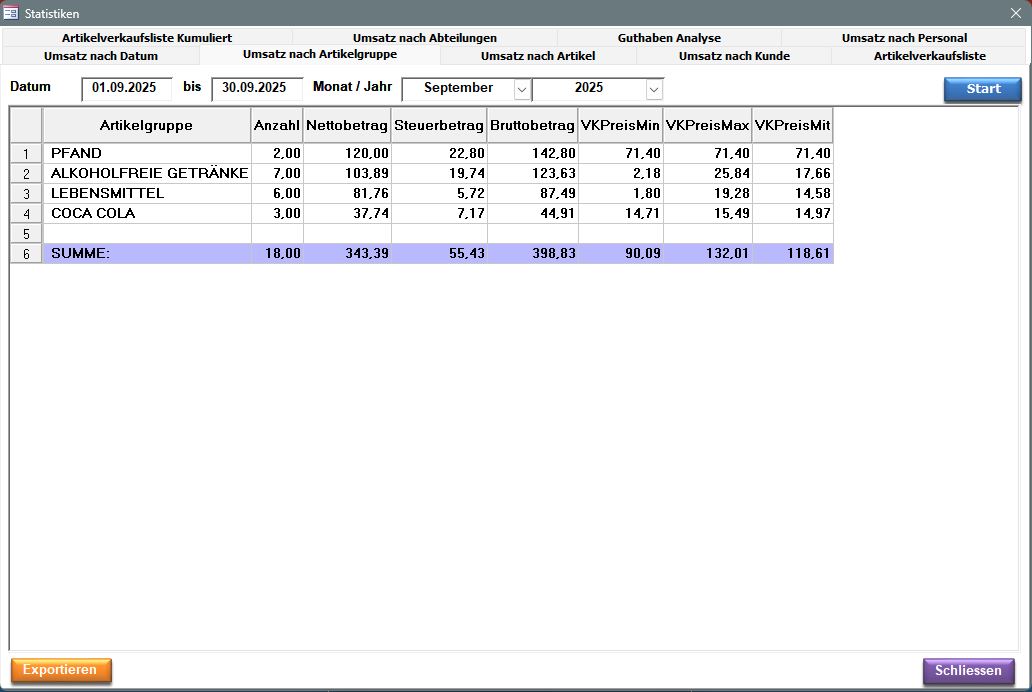Go to Artikelverkaufsliste tab

(929, 56)
